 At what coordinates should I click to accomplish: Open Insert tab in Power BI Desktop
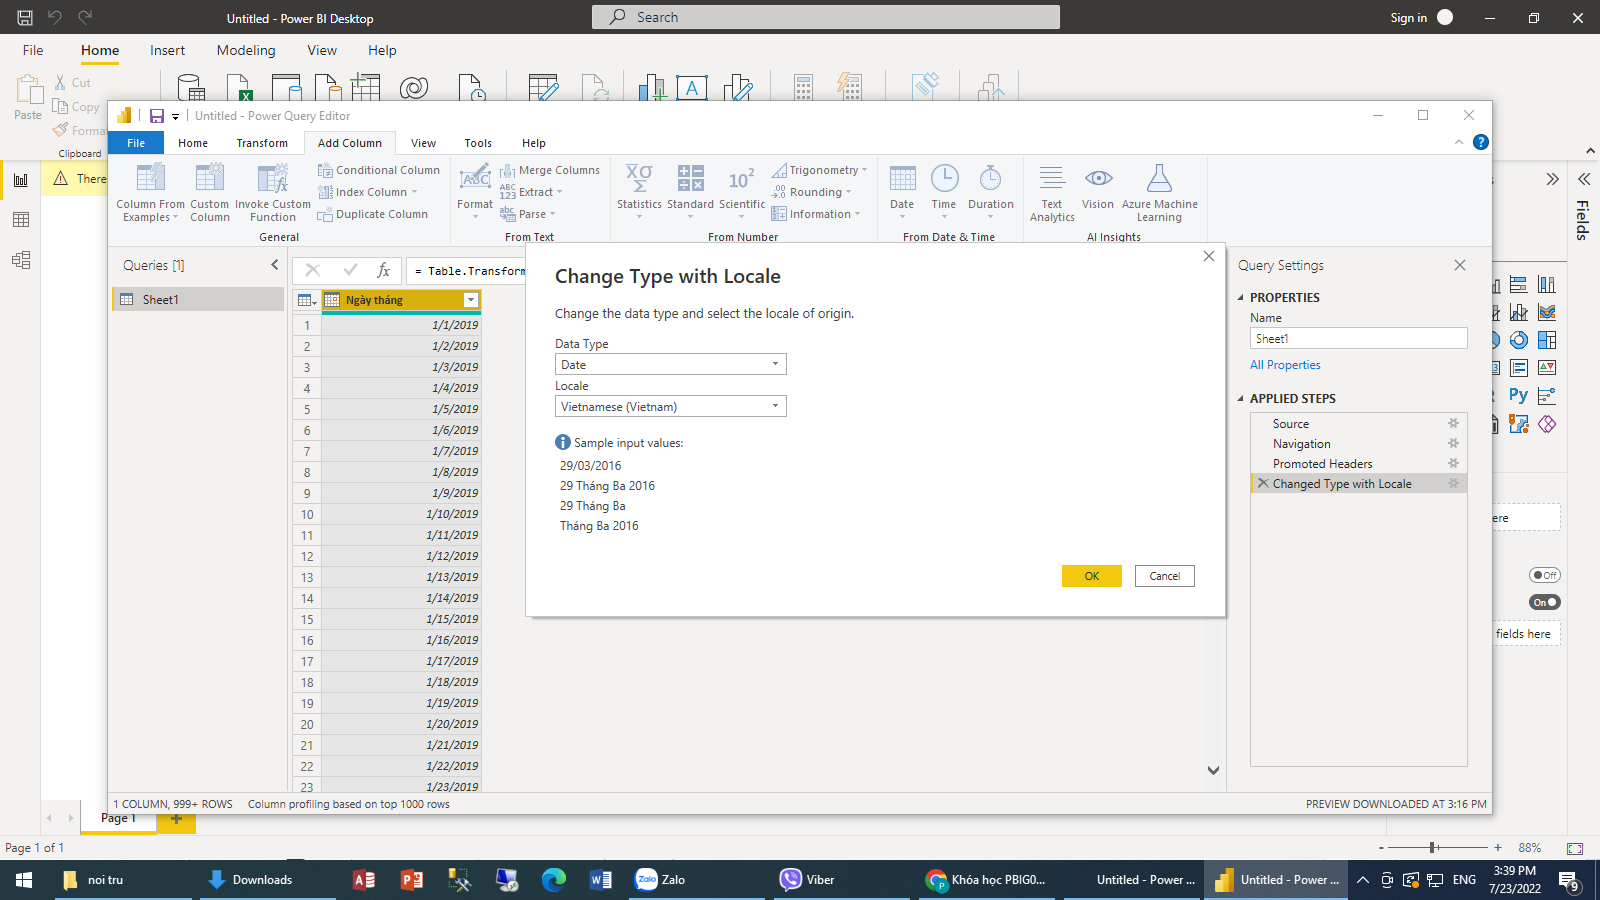[167, 50]
